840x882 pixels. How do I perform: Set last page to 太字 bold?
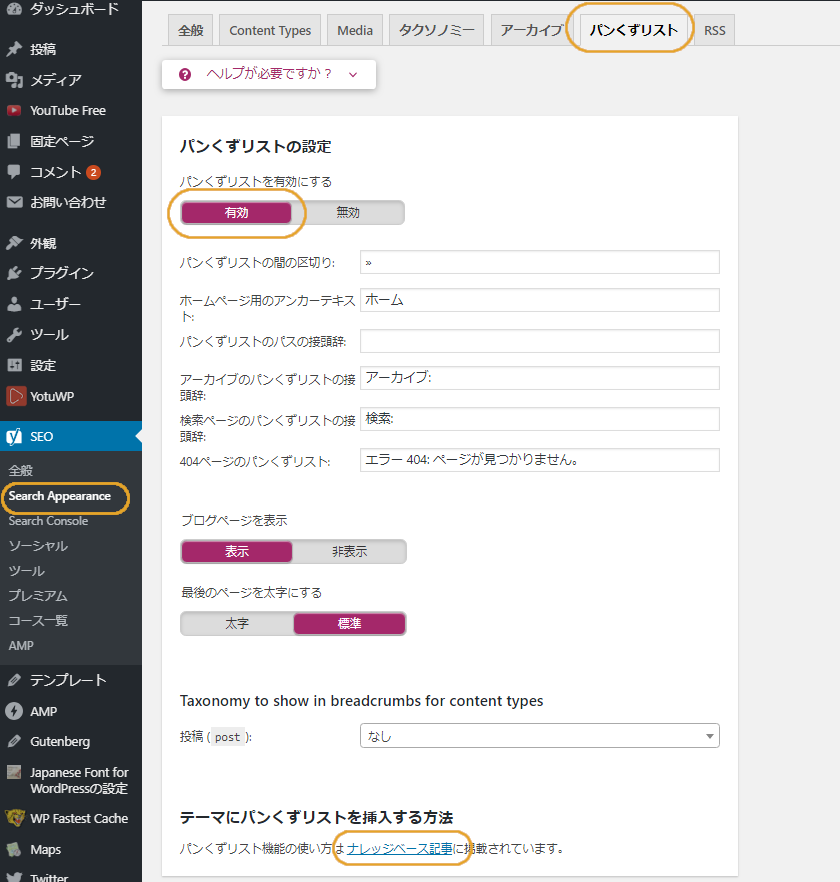click(x=237, y=624)
